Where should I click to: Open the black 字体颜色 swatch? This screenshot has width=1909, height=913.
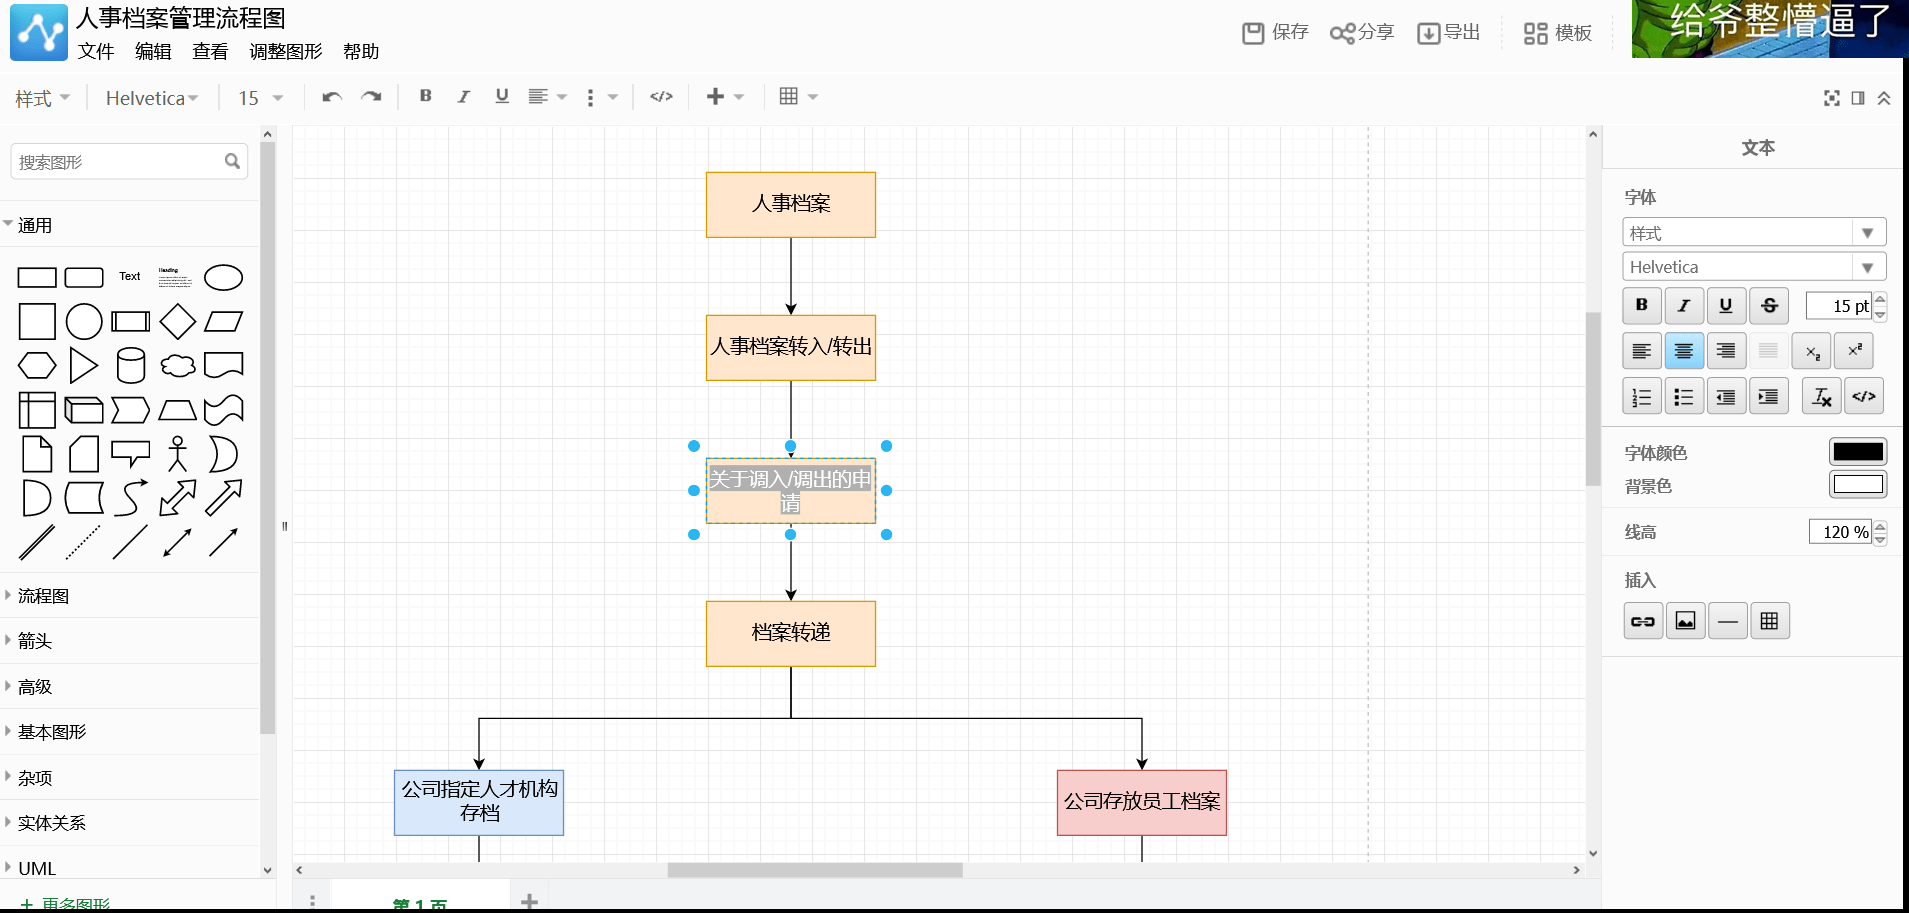(1857, 452)
